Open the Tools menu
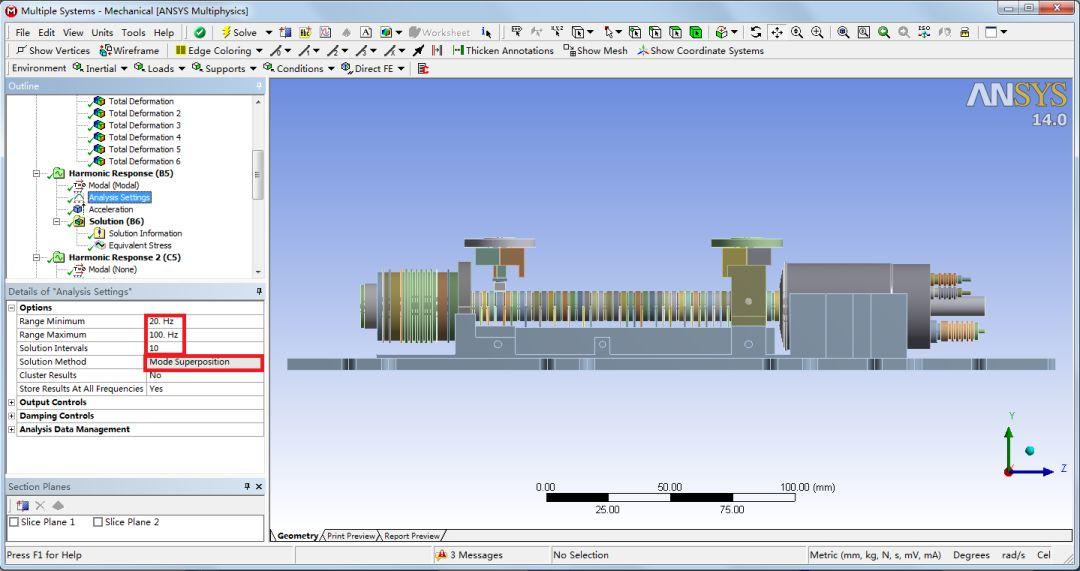This screenshot has height=571, width=1080. click(x=133, y=32)
